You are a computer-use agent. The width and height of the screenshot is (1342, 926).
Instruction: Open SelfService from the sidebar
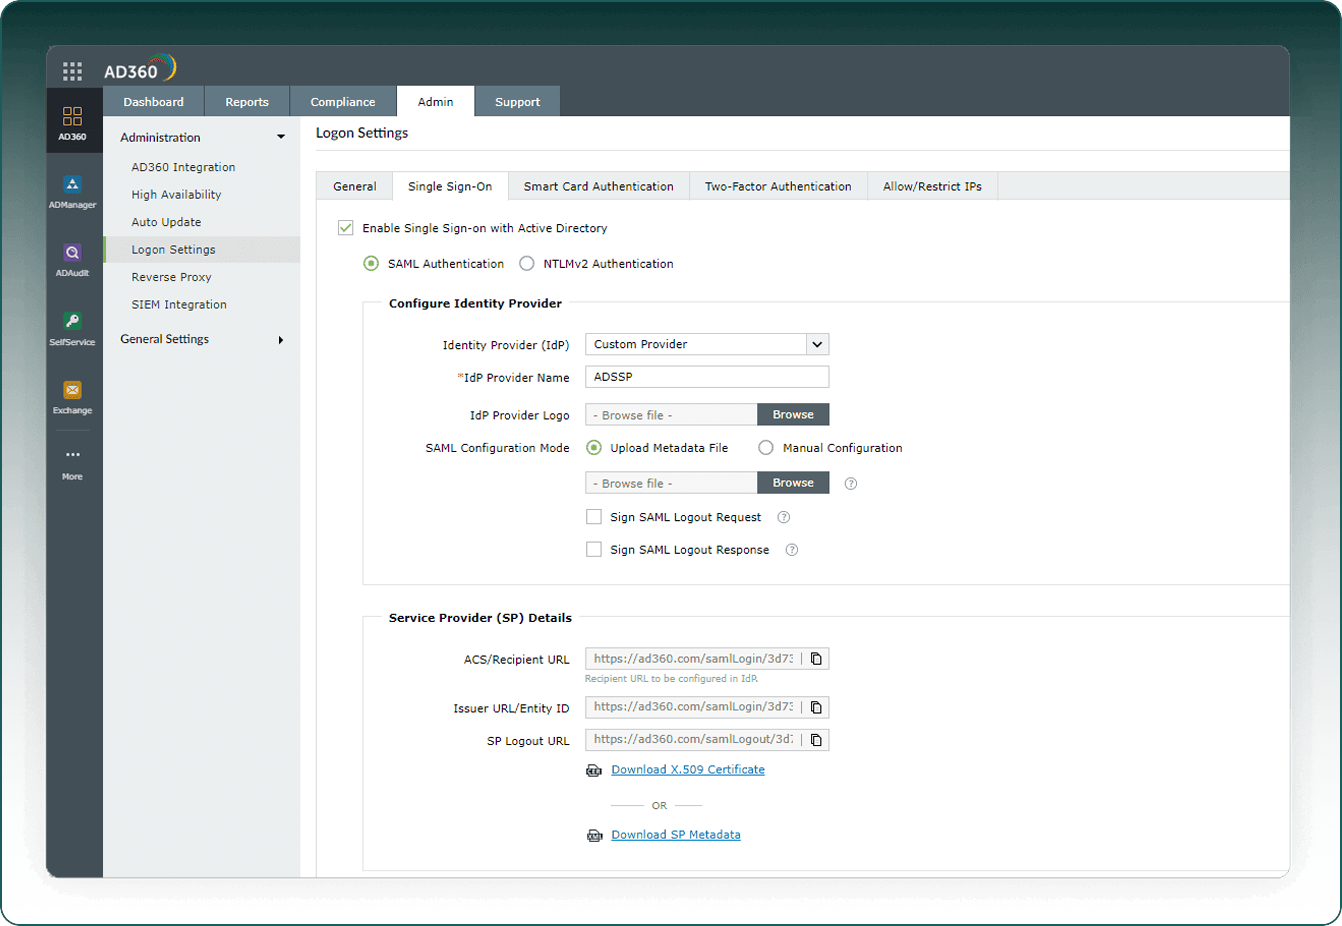tap(72, 329)
